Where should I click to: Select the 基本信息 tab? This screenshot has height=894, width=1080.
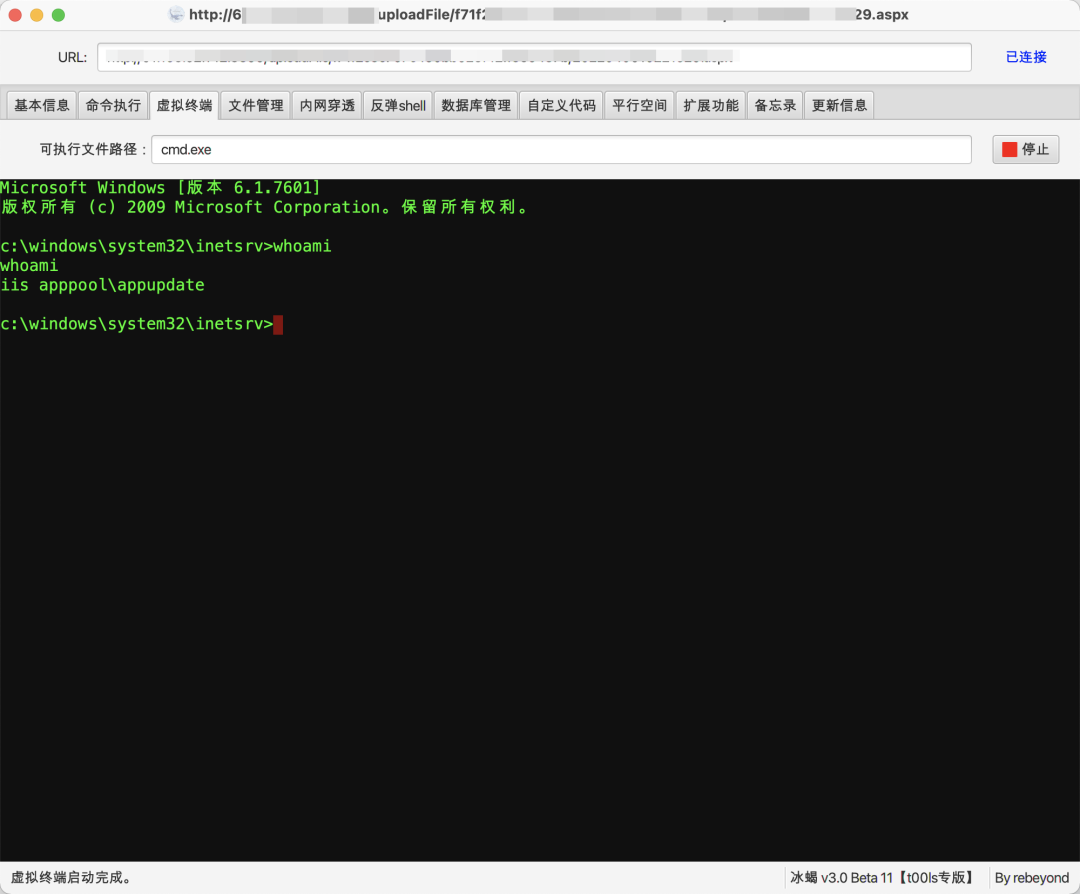[40, 104]
